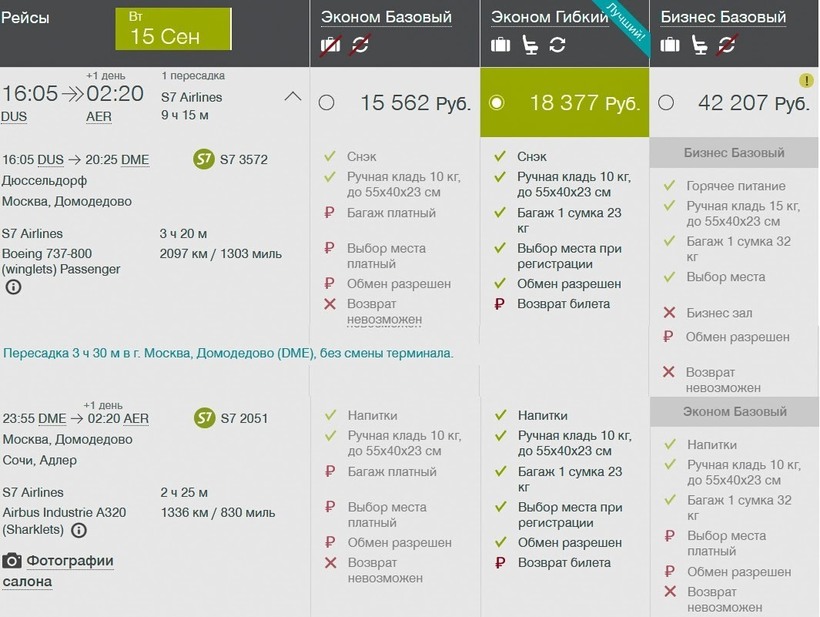Select the 15 562 Руб. Эконом Базовый fare
Image resolution: width=820 pixels, height=617 pixels.
pyautogui.click(x=326, y=102)
